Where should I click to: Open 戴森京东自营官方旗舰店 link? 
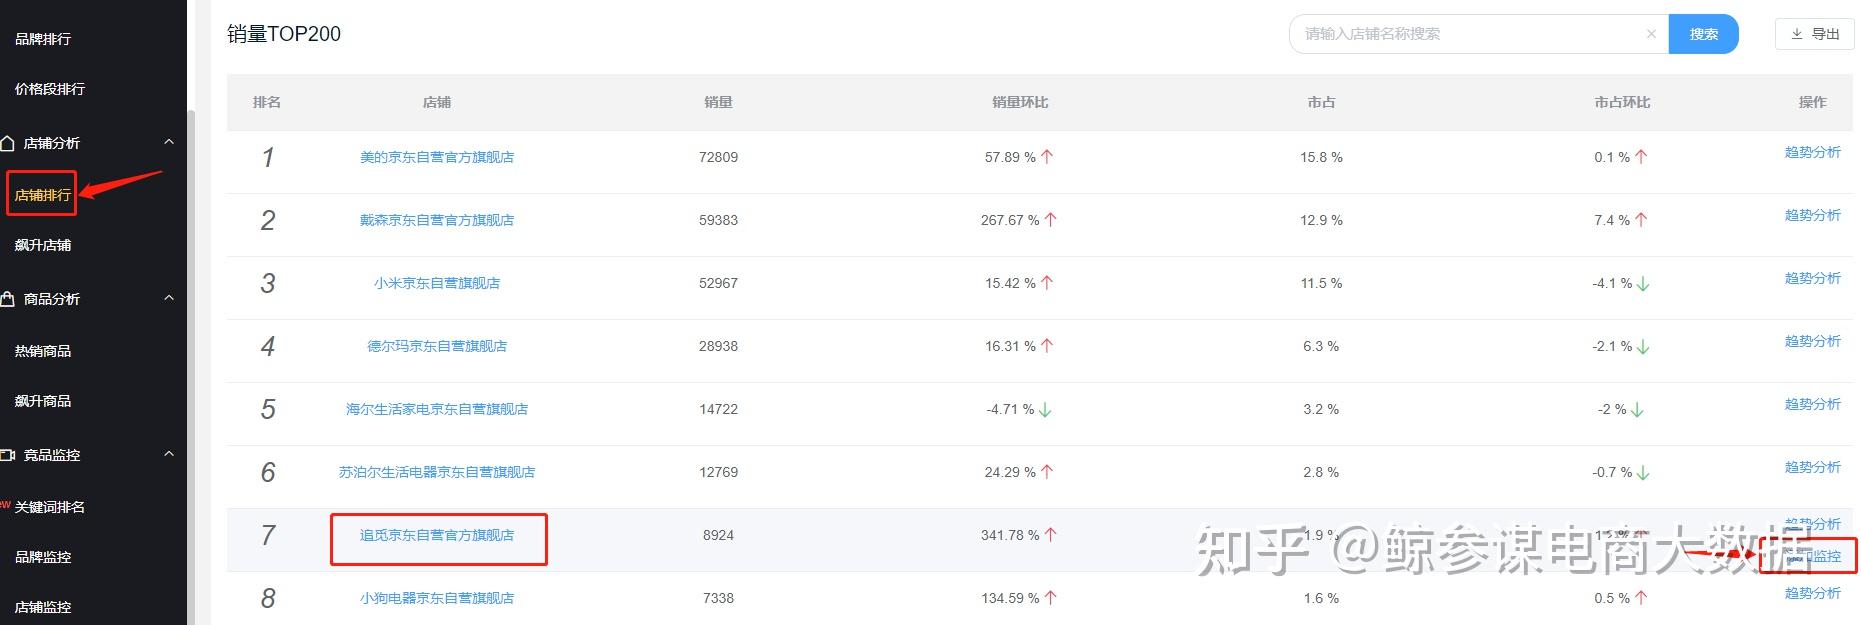pyautogui.click(x=437, y=220)
